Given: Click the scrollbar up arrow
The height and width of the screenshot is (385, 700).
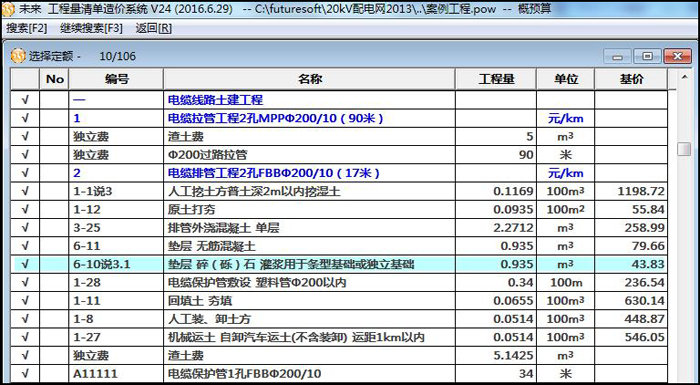Looking at the screenshot, I should (x=684, y=77).
